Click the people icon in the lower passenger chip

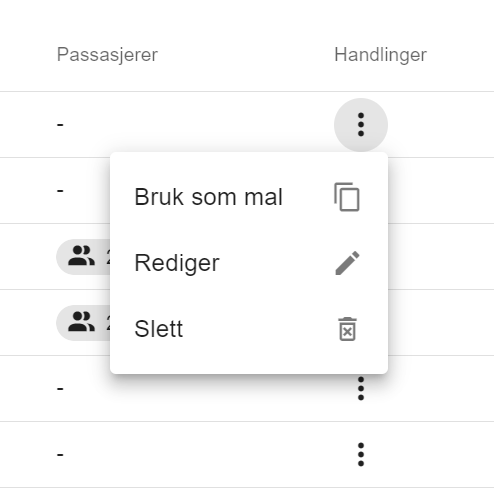pos(81,322)
